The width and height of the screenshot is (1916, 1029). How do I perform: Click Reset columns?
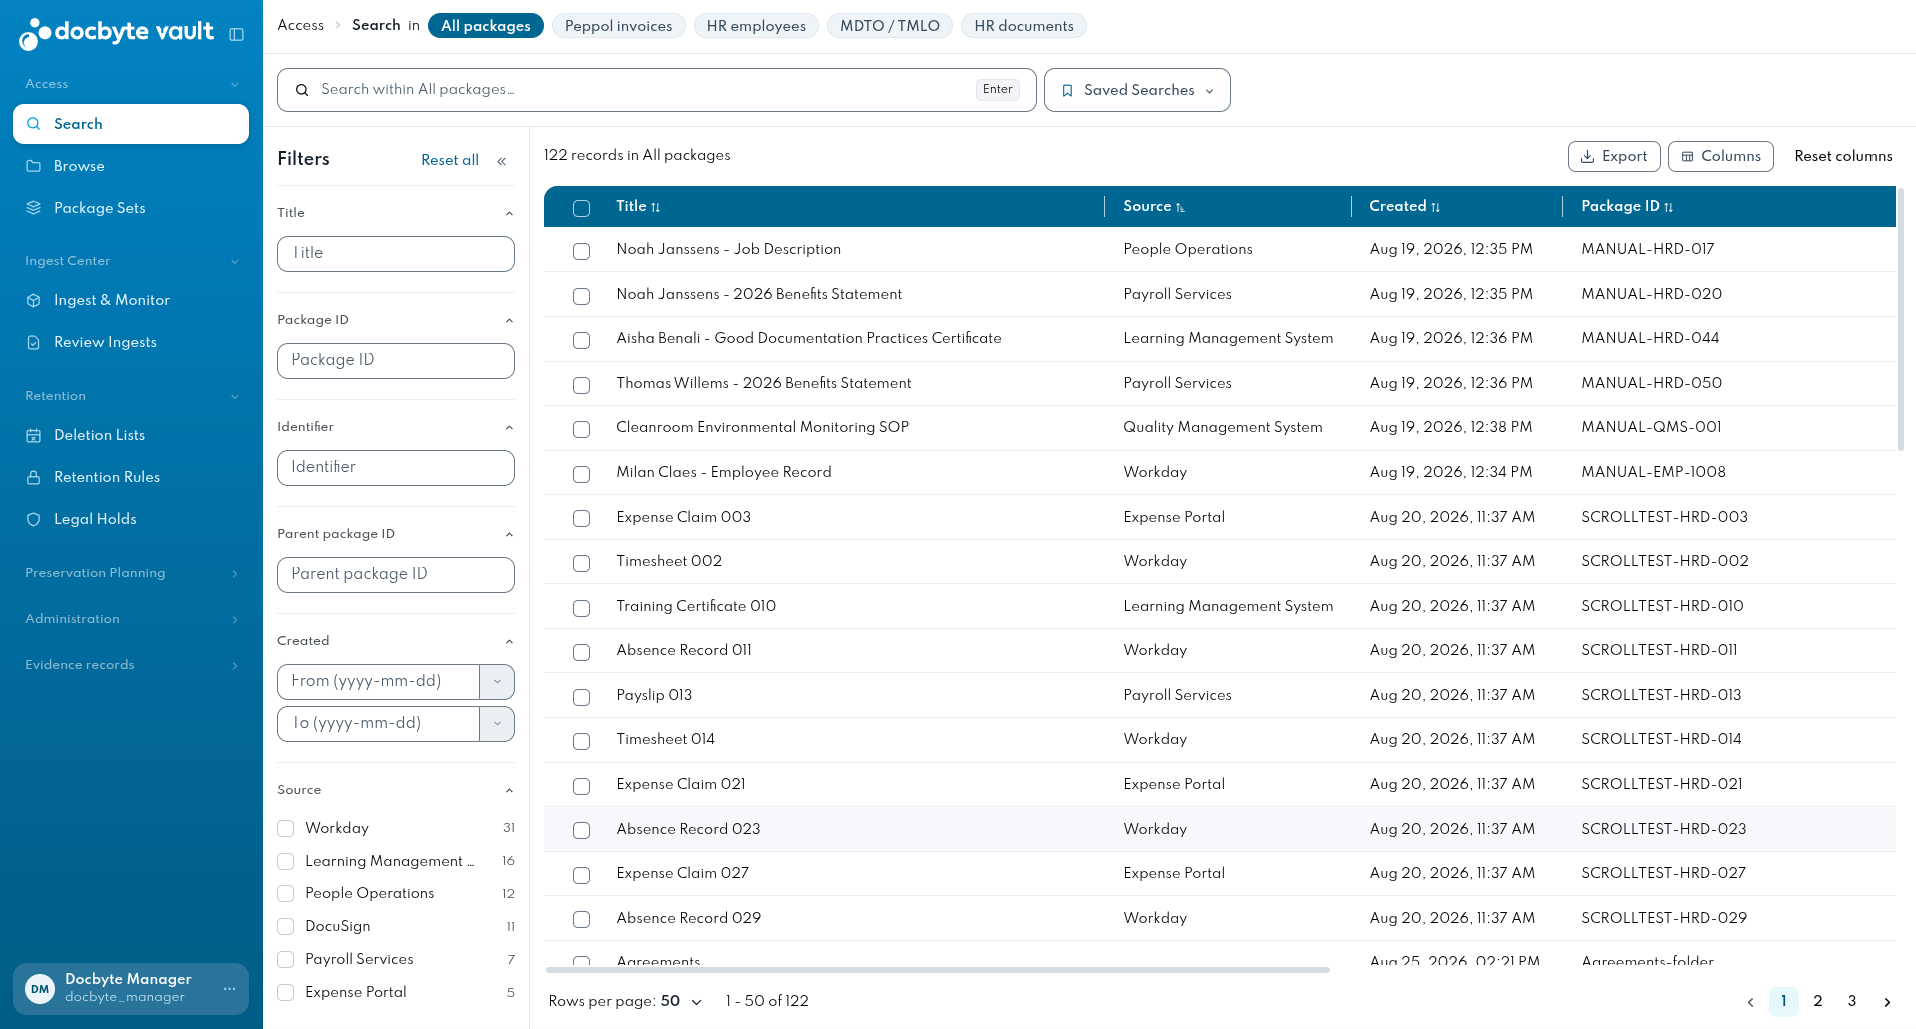point(1843,156)
